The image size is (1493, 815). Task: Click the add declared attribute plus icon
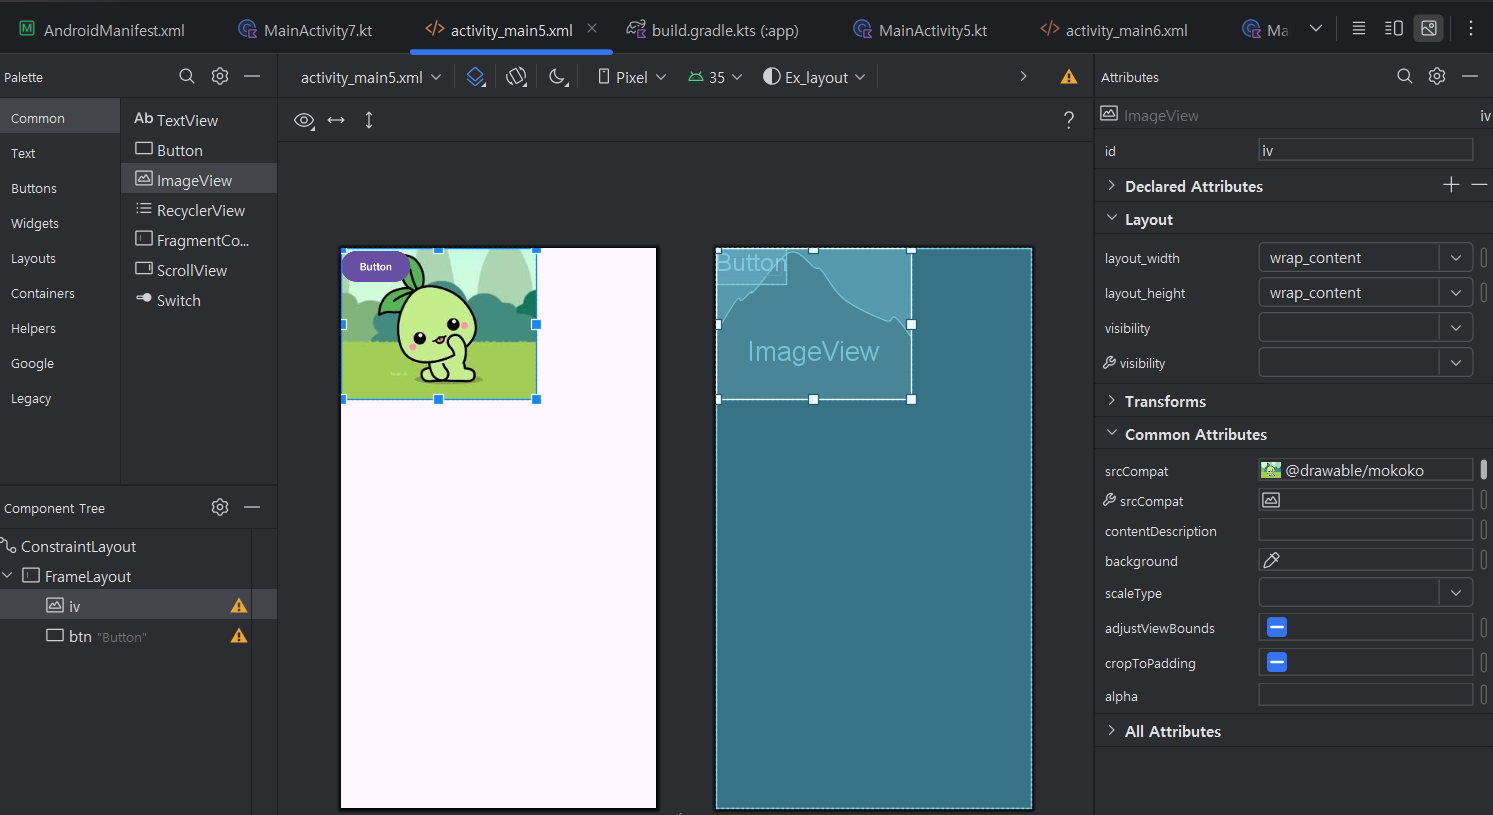point(1451,185)
